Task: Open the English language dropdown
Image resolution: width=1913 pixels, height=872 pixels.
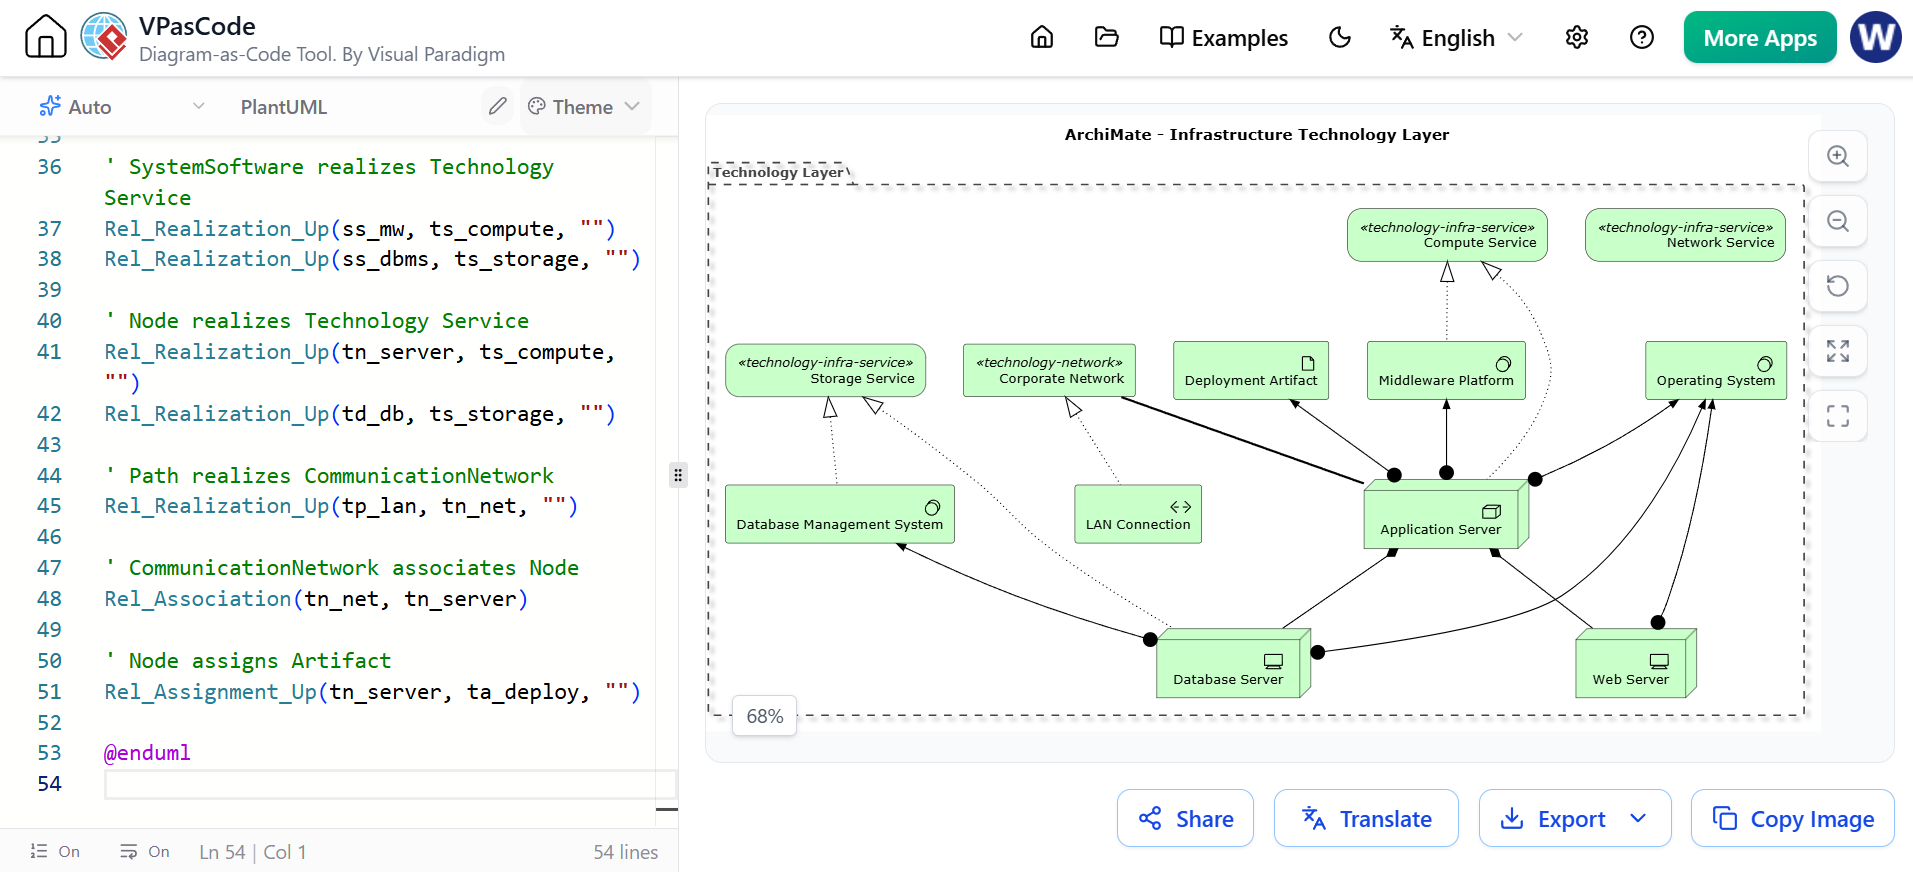Action: point(1456,38)
